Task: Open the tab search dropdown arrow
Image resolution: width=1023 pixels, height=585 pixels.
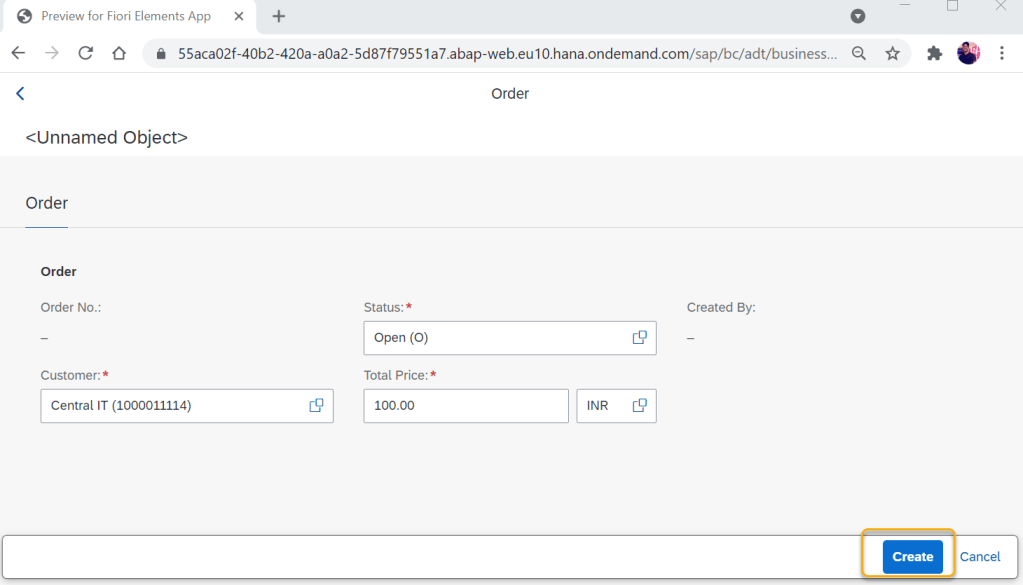Action: tap(858, 16)
